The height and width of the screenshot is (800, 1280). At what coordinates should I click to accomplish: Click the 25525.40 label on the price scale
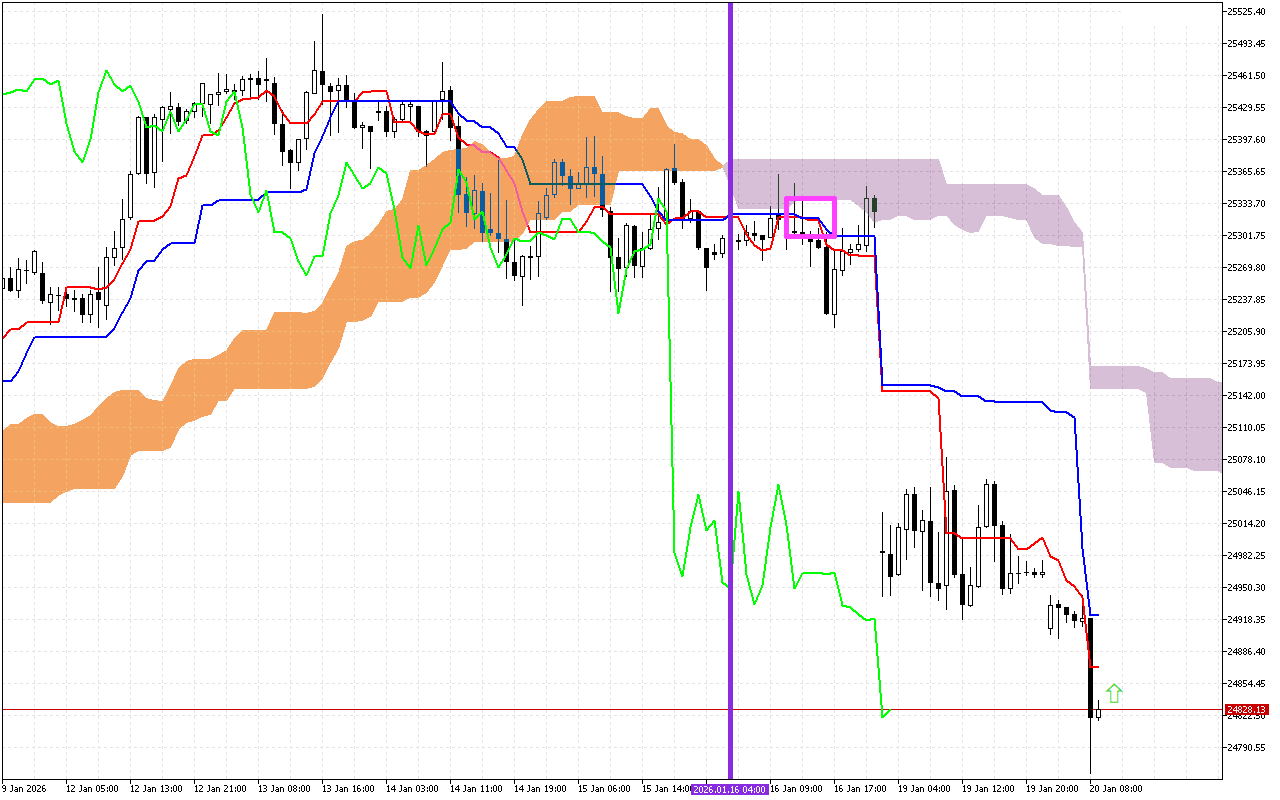pos(1246,11)
